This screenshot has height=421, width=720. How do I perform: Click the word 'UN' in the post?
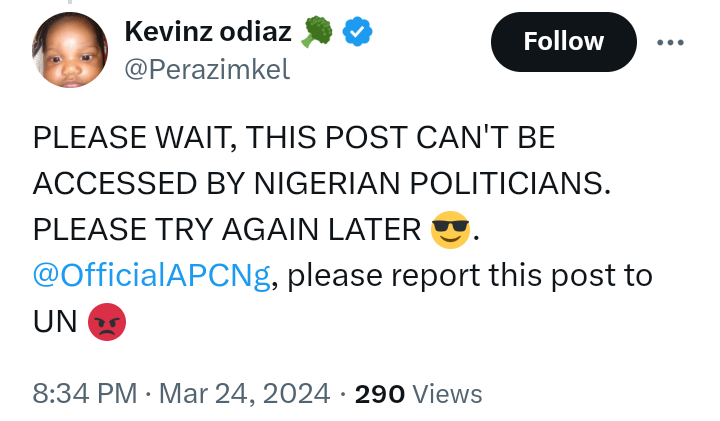55,322
